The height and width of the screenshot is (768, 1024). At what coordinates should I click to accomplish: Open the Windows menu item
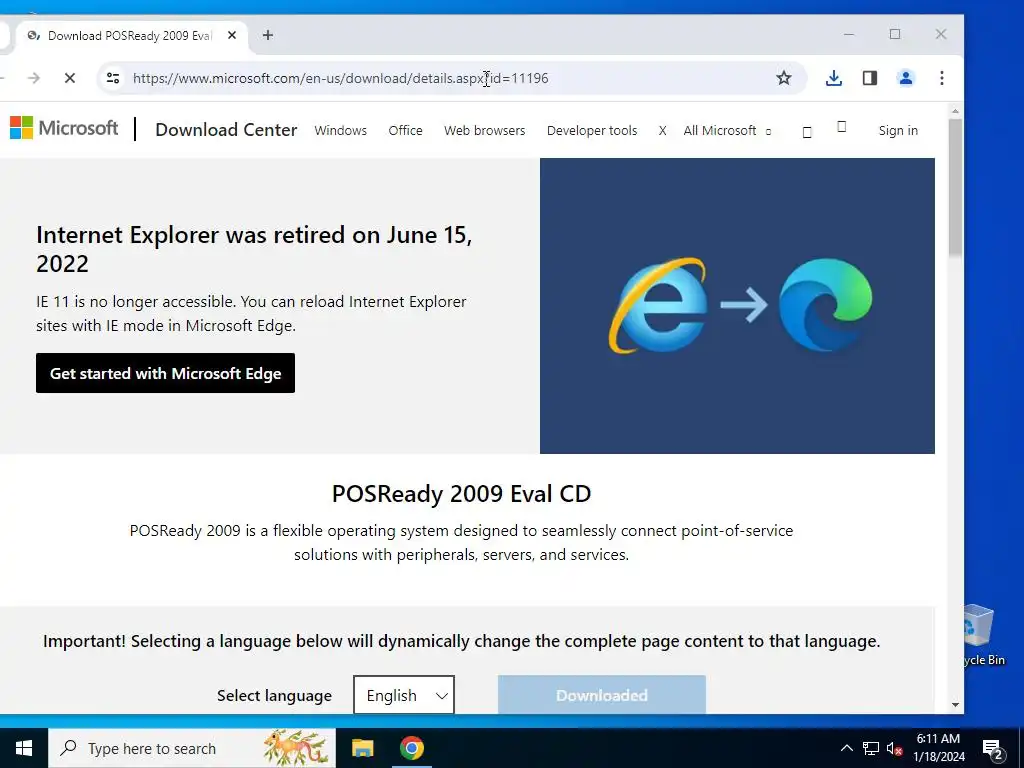click(x=340, y=131)
